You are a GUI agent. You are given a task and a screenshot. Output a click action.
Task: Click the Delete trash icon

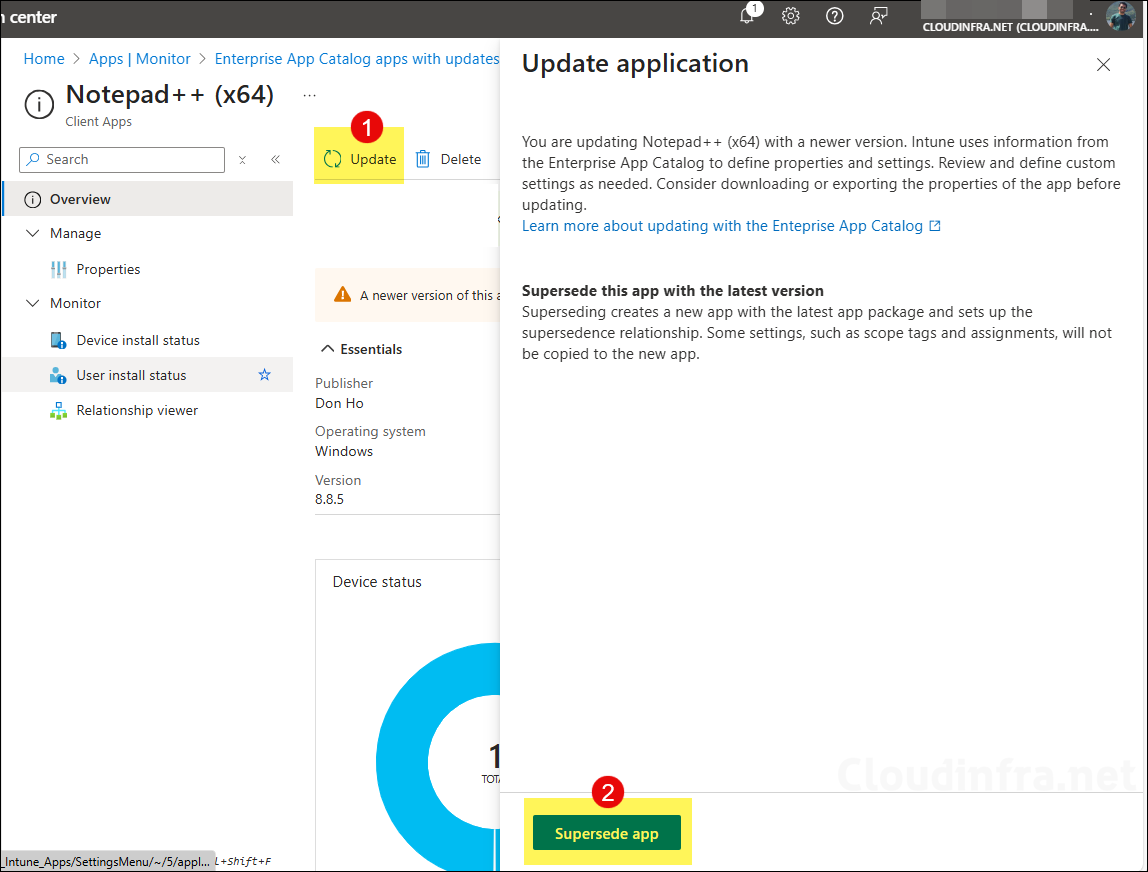click(423, 159)
